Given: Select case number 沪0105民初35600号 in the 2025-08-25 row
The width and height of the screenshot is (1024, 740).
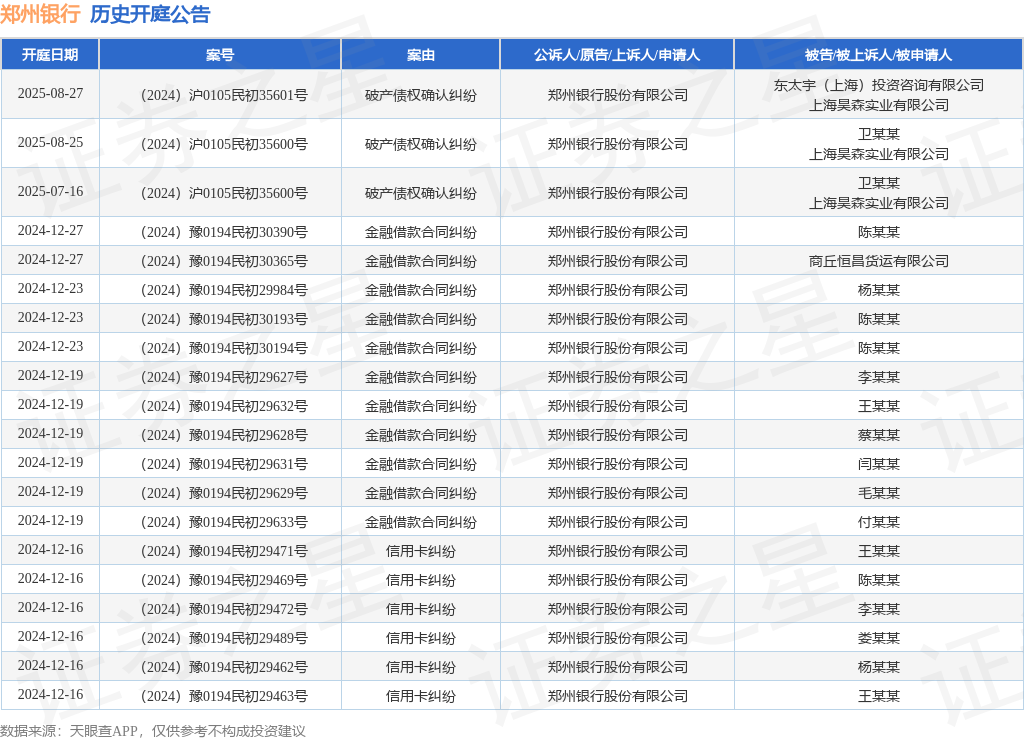Looking at the screenshot, I should coord(220,144).
